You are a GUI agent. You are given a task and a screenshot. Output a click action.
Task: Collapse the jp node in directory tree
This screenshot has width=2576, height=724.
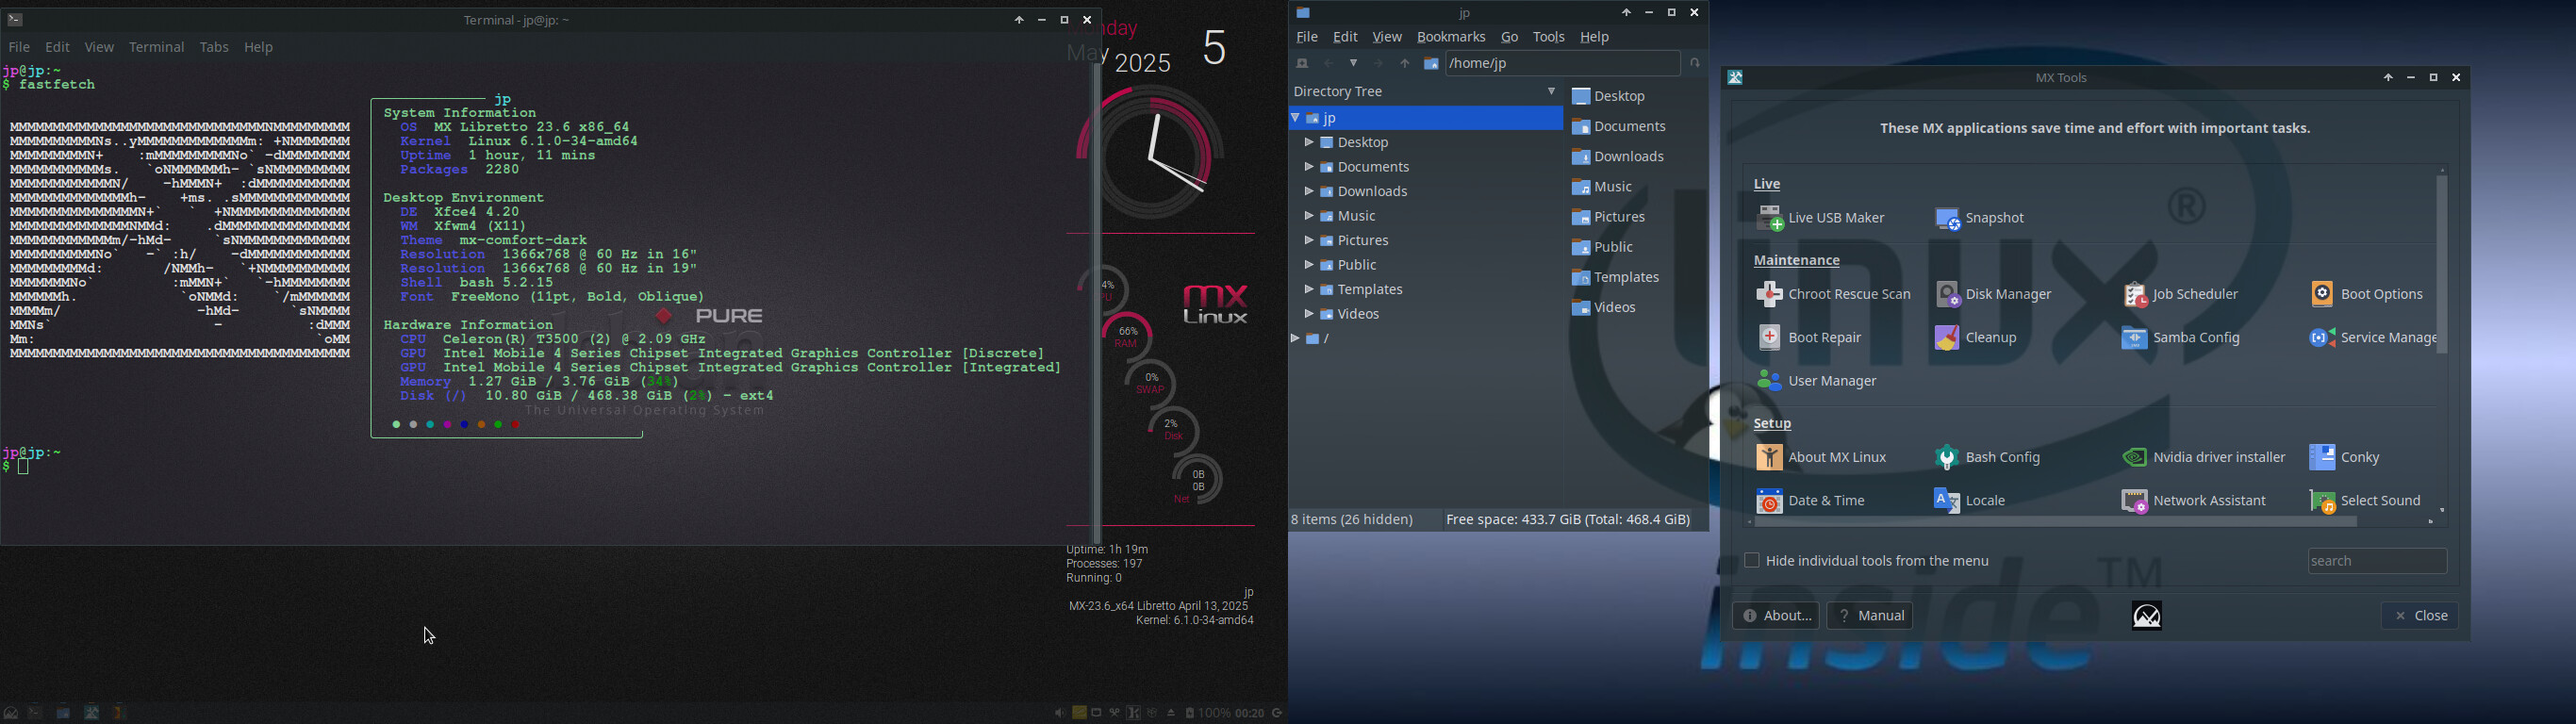click(1296, 118)
